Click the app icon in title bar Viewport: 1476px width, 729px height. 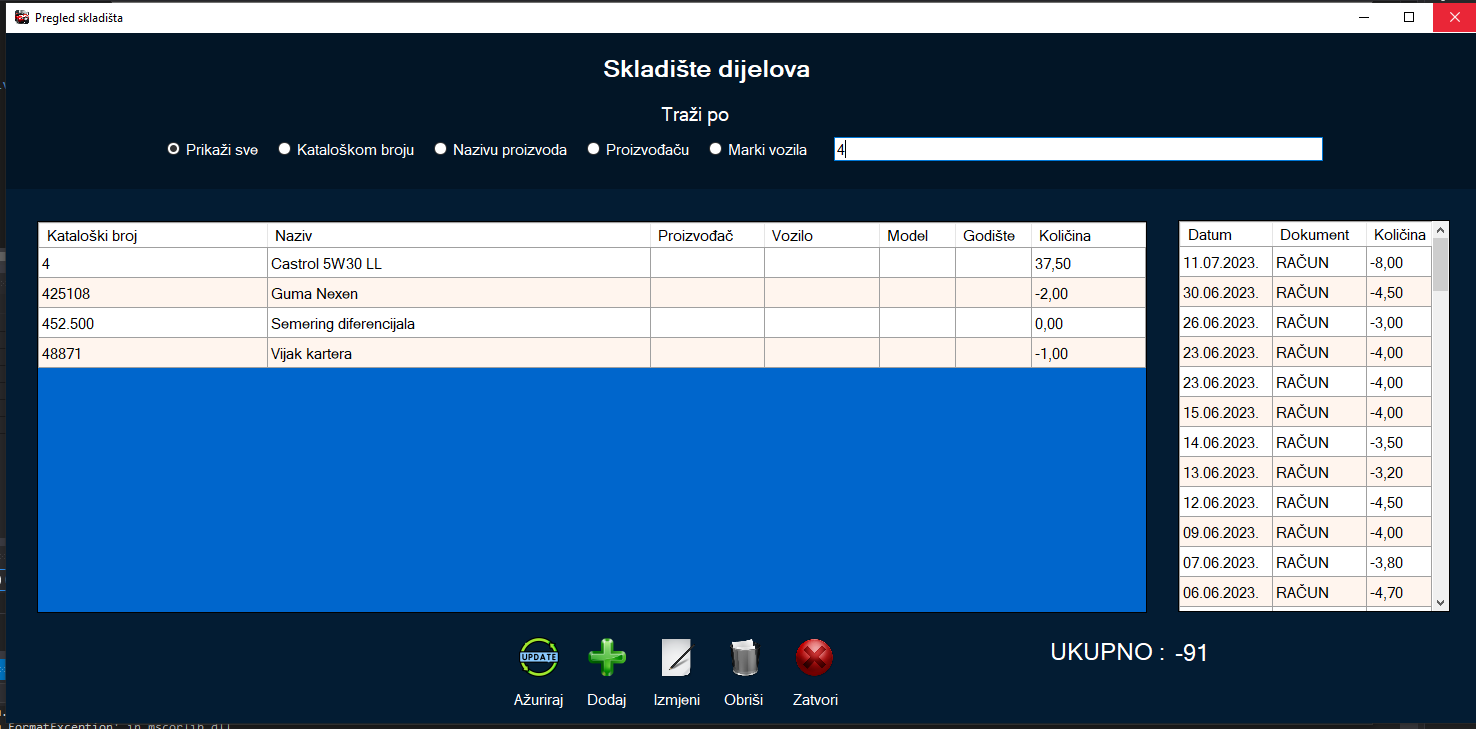click(22, 17)
